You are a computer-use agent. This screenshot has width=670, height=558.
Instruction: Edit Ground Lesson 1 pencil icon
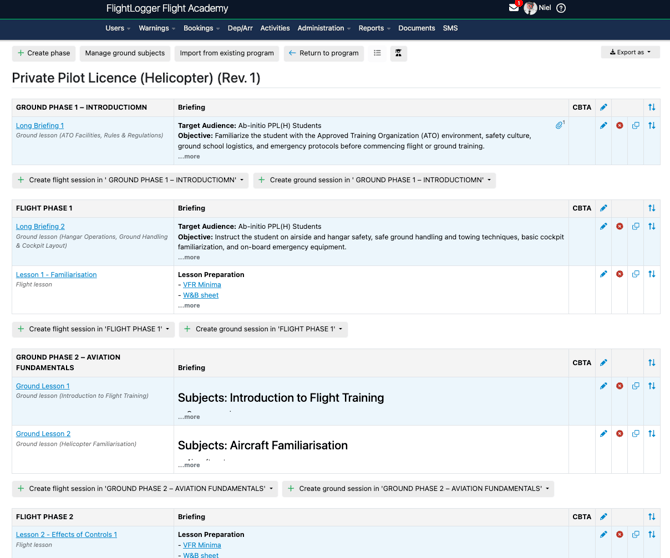(603, 386)
